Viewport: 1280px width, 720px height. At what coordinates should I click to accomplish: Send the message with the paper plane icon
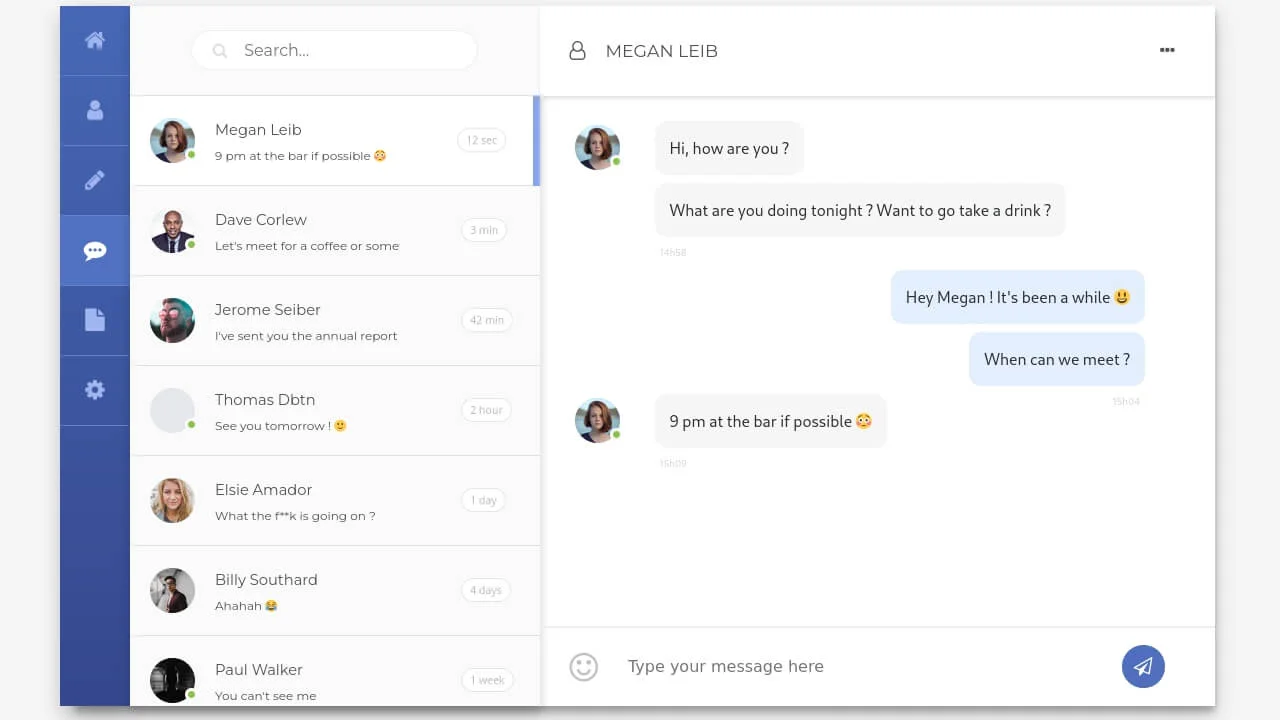click(x=1143, y=666)
